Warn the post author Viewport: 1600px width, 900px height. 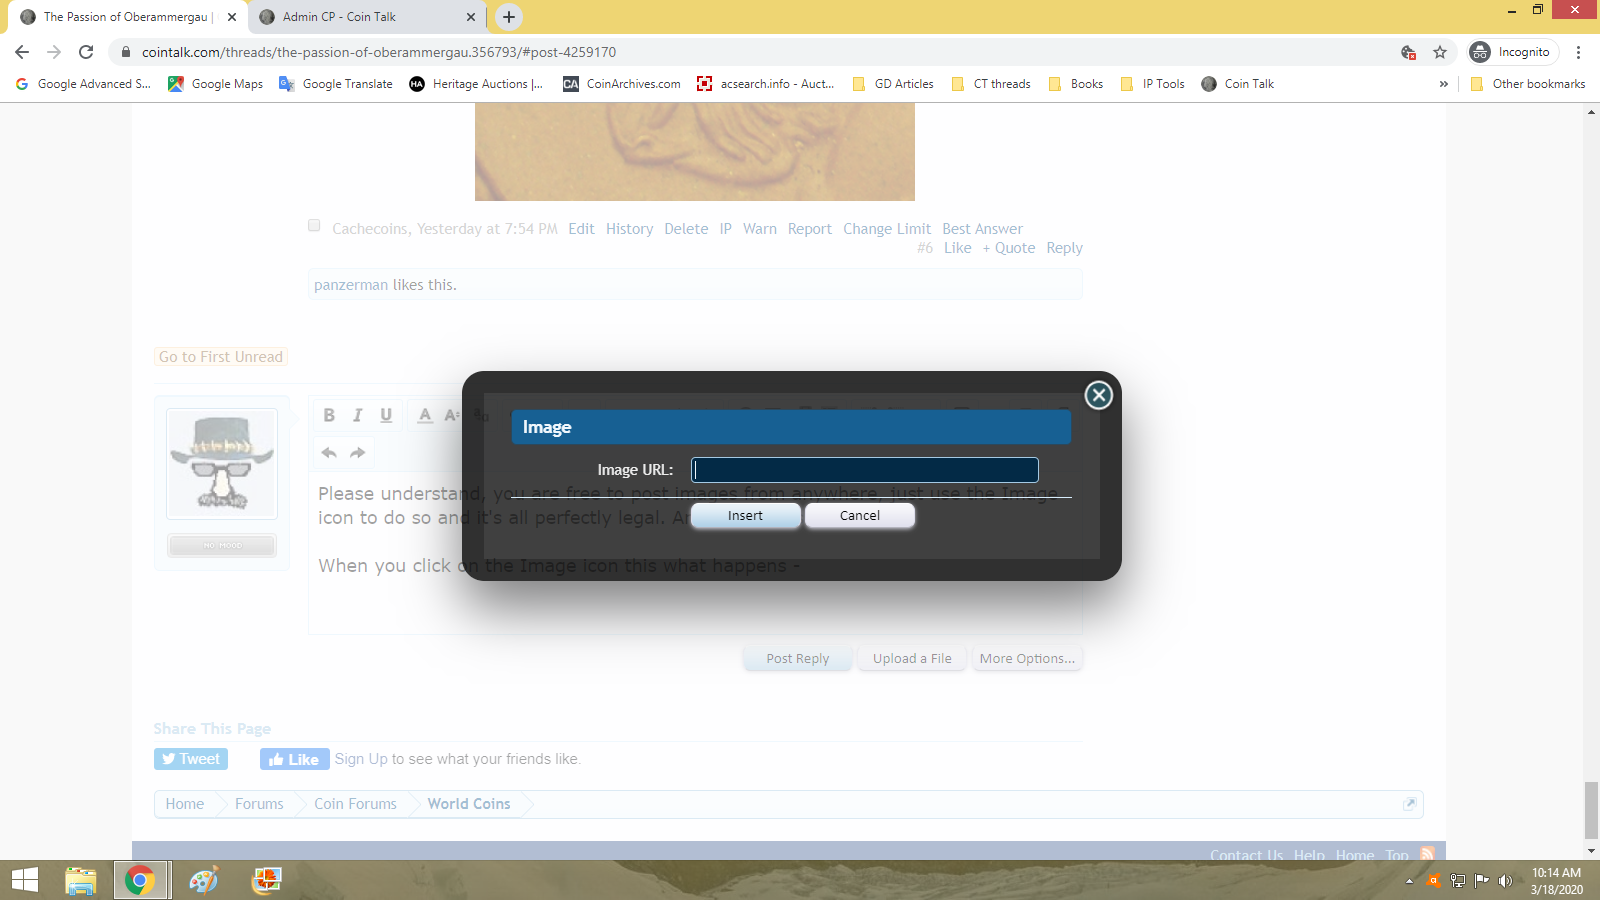pyautogui.click(x=760, y=229)
